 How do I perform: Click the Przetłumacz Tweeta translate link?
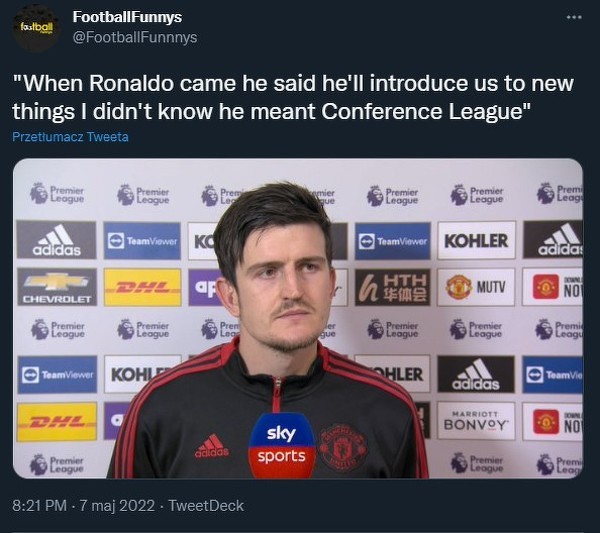coord(70,137)
